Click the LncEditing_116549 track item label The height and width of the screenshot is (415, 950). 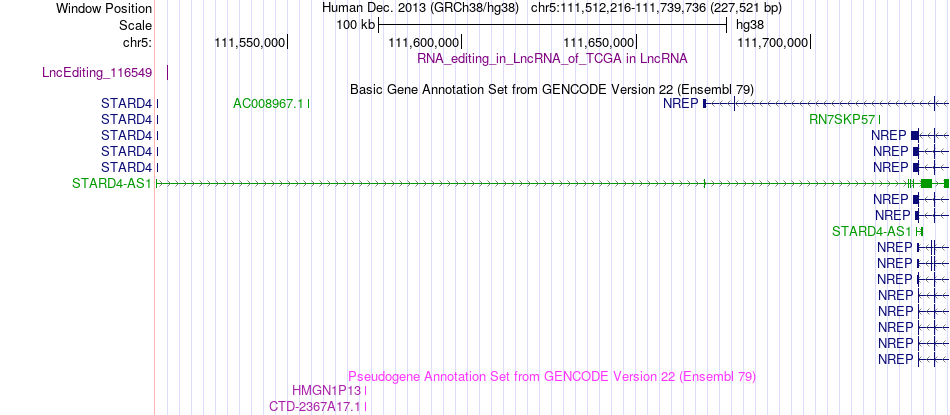click(97, 73)
